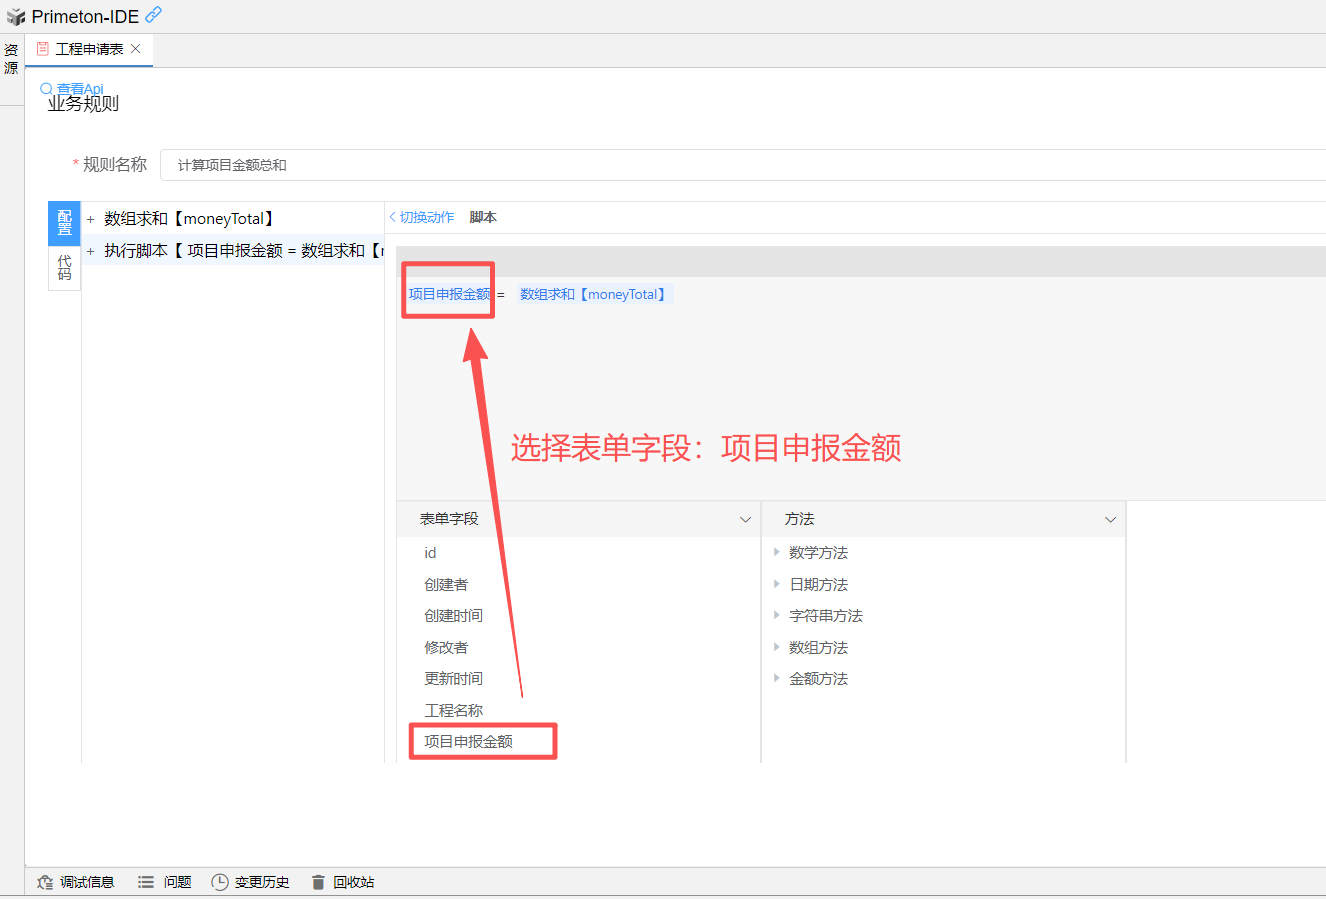
Task: Expand the 数学方法 tree node
Action: coord(777,552)
